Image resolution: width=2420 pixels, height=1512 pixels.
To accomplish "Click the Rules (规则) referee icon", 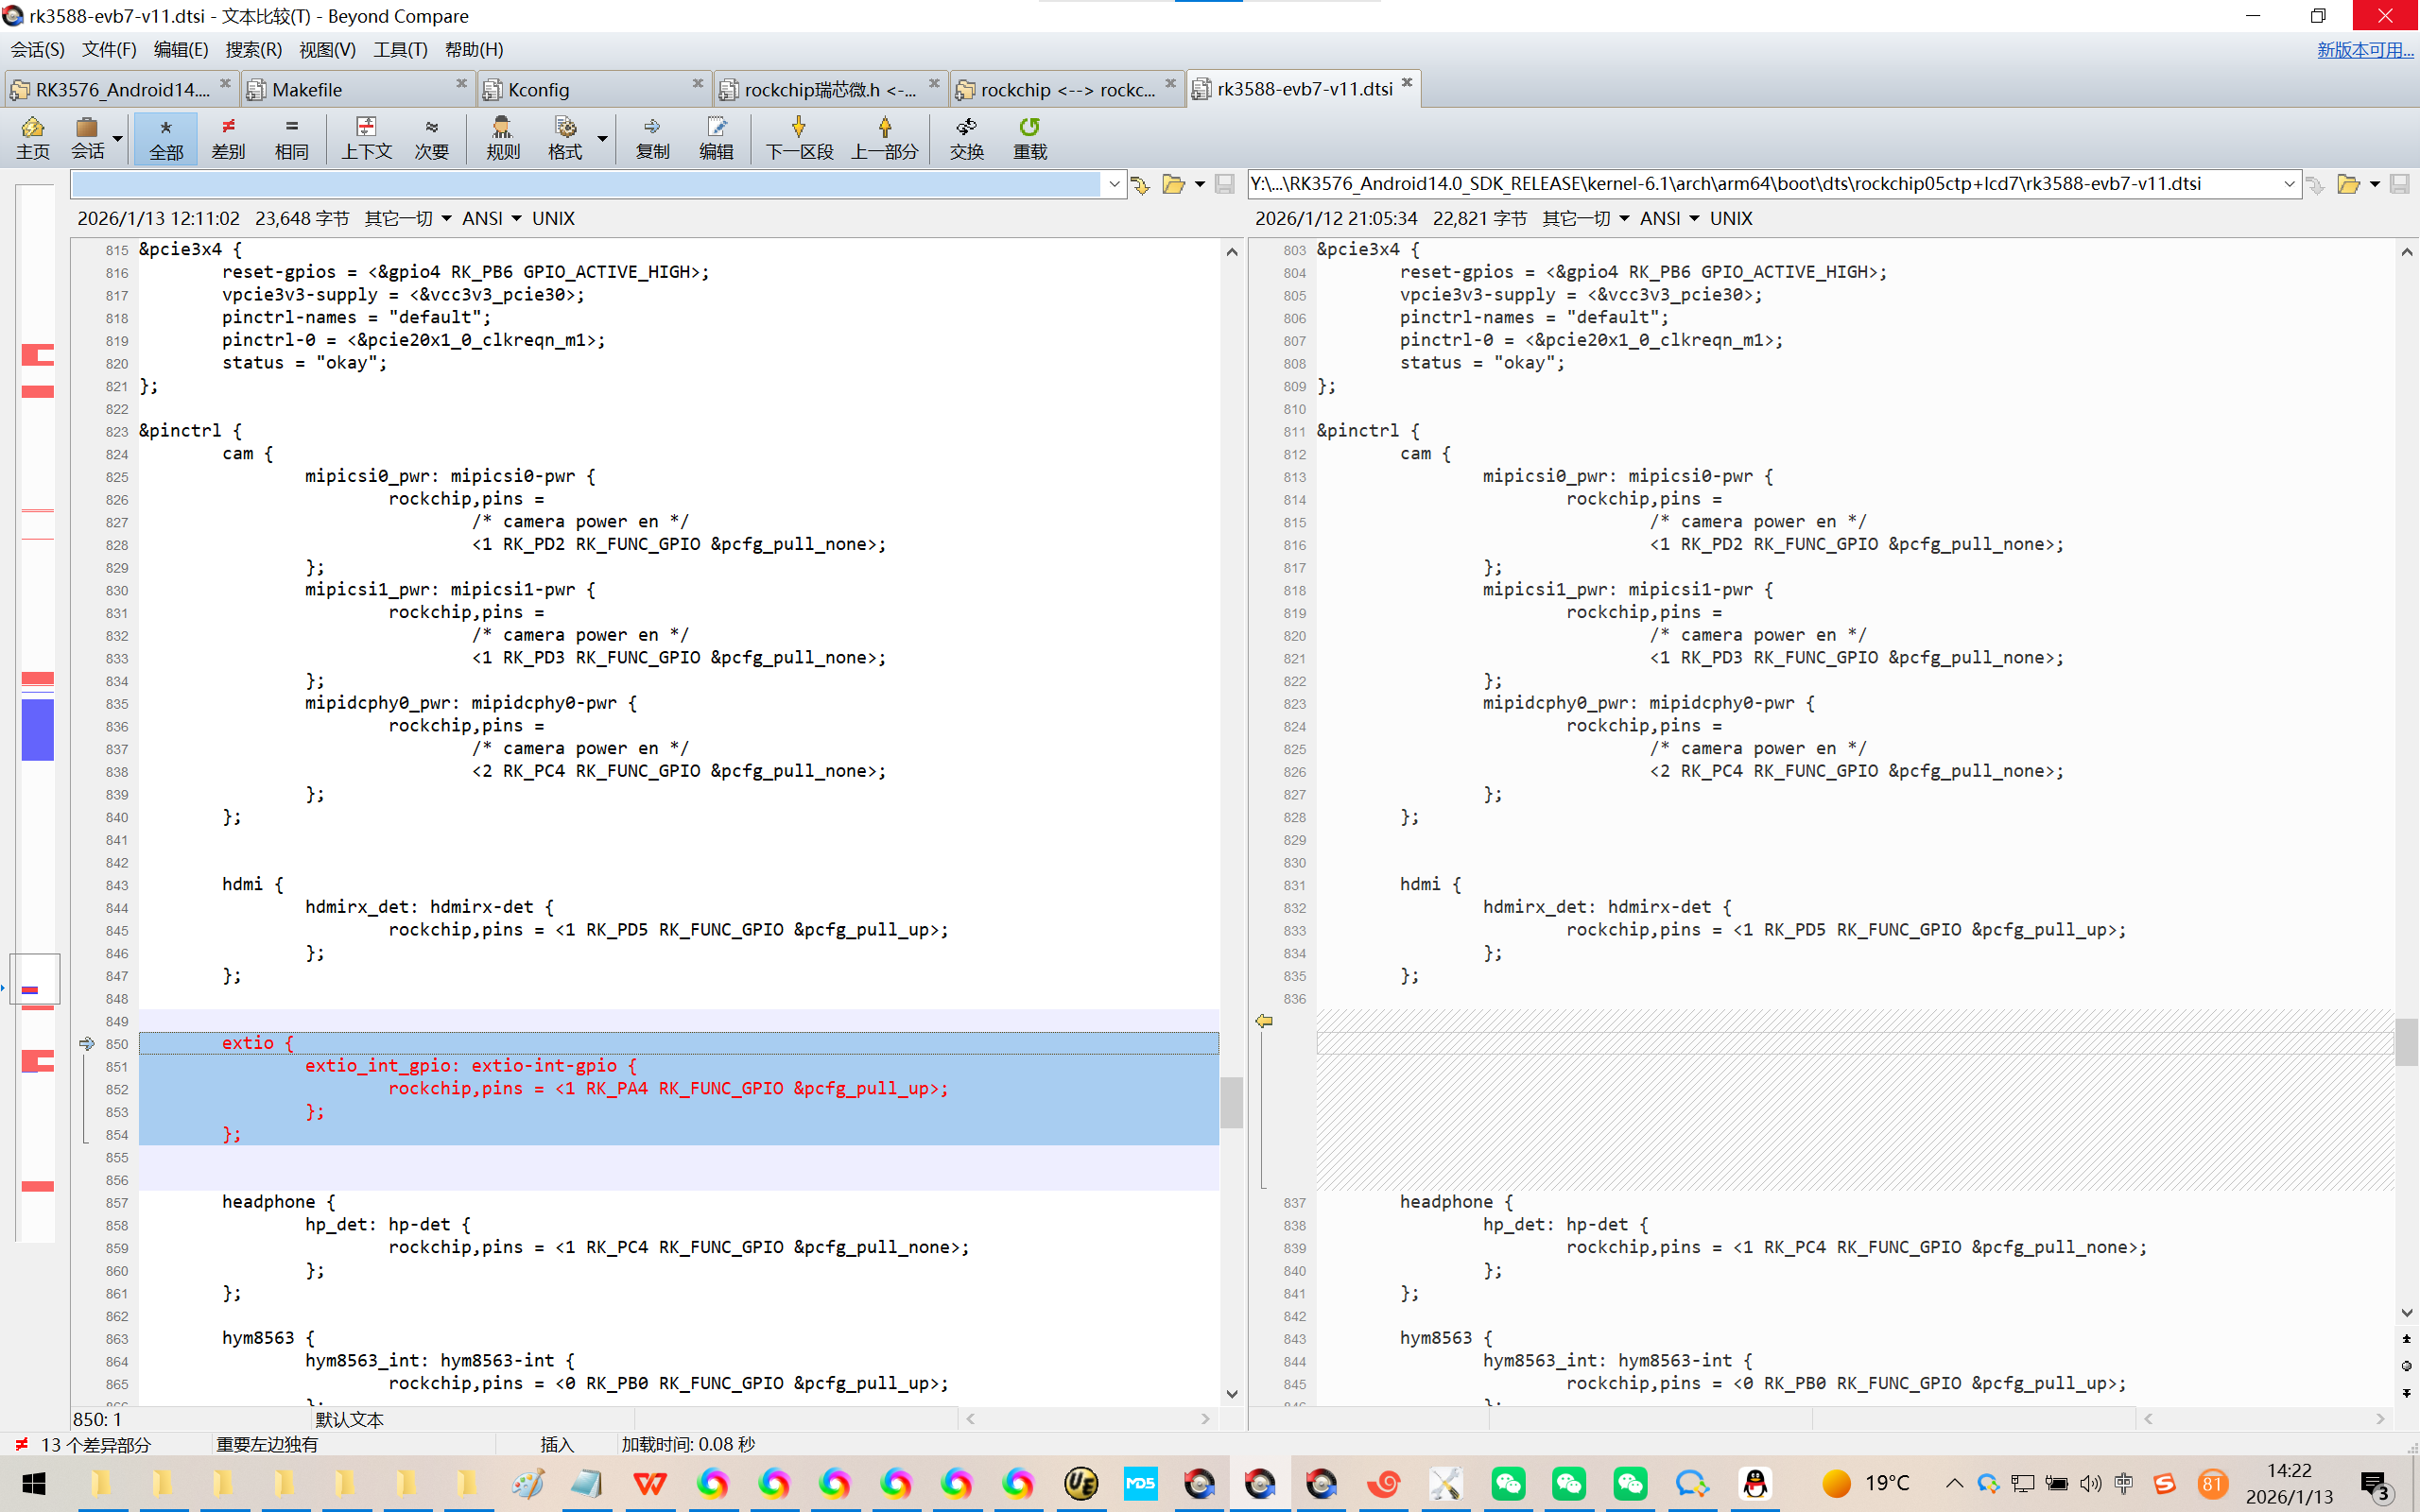I will coord(502,137).
